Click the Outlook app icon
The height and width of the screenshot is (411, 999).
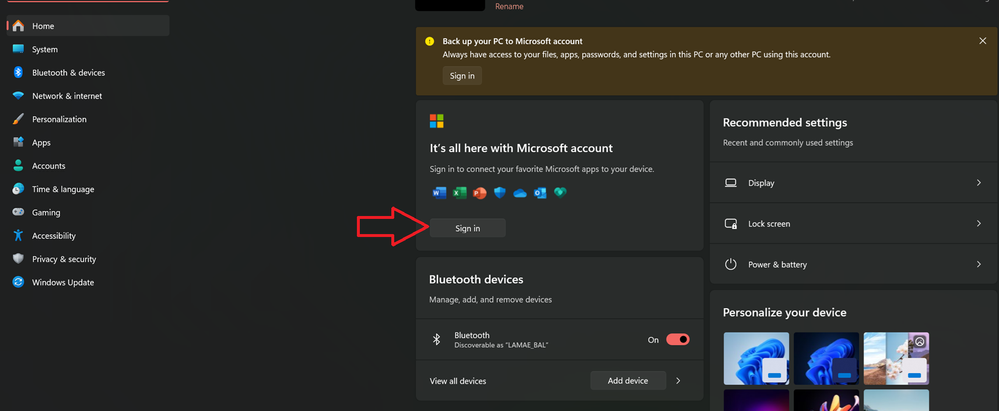click(x=540, y=192)
